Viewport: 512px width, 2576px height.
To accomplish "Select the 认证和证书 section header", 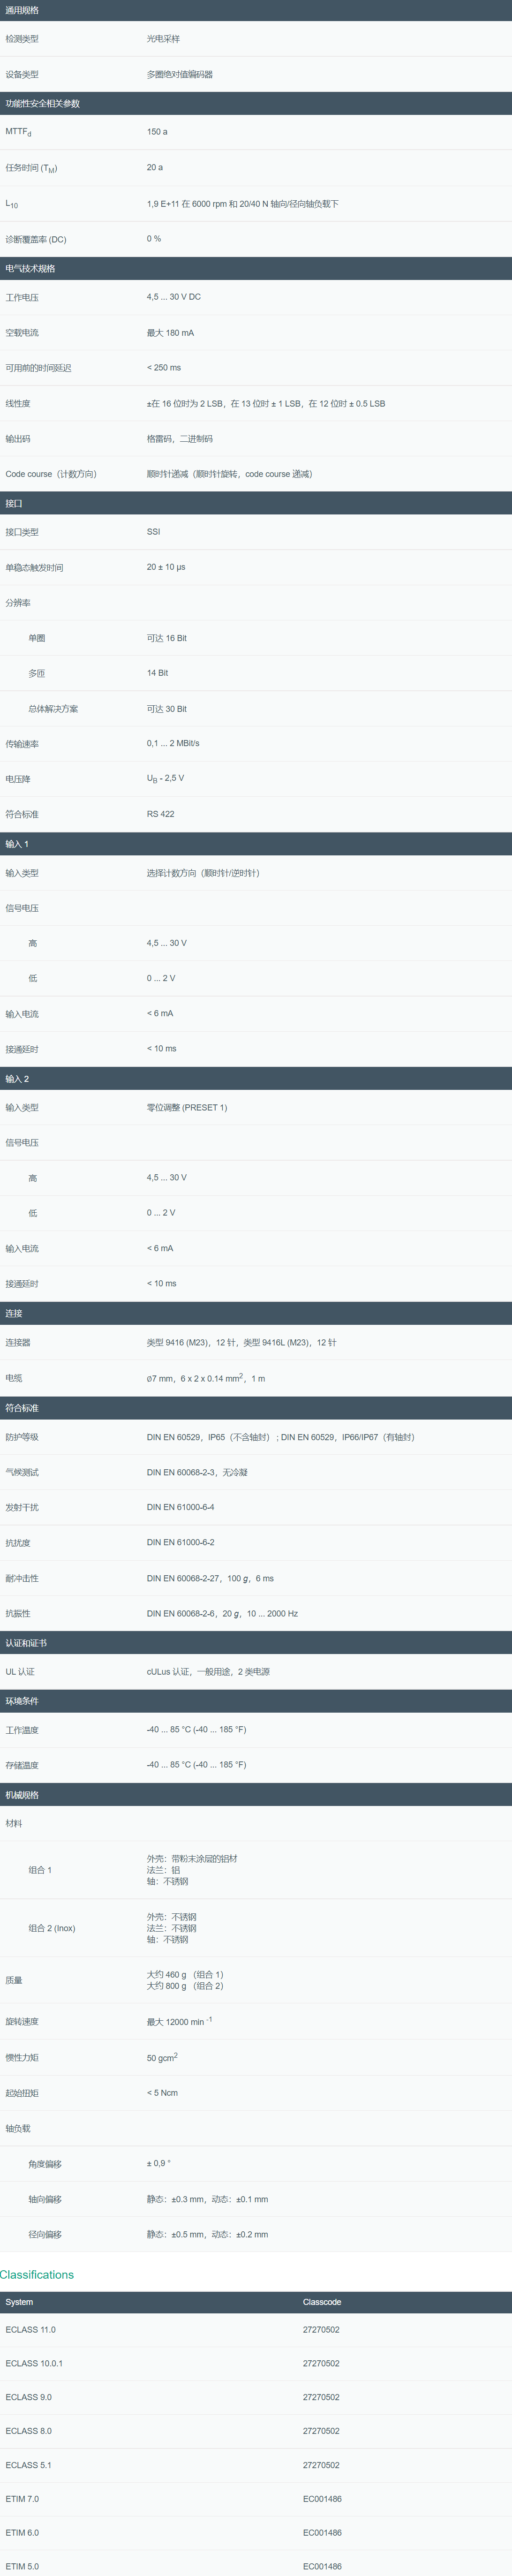I will tap(256, 1643).
